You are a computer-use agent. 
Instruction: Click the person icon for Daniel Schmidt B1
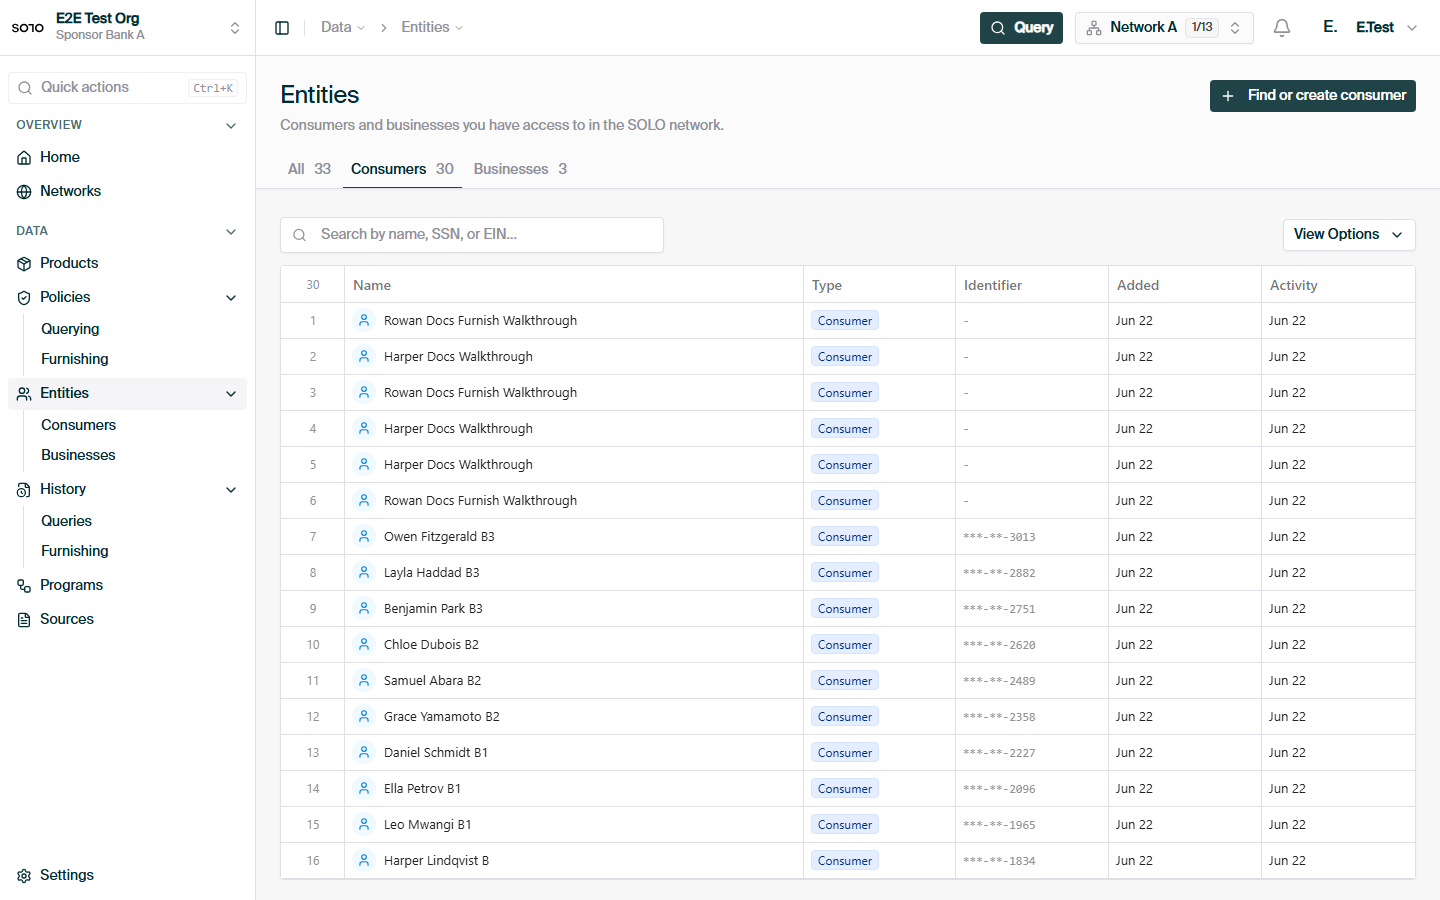click(x=364, y=752)
